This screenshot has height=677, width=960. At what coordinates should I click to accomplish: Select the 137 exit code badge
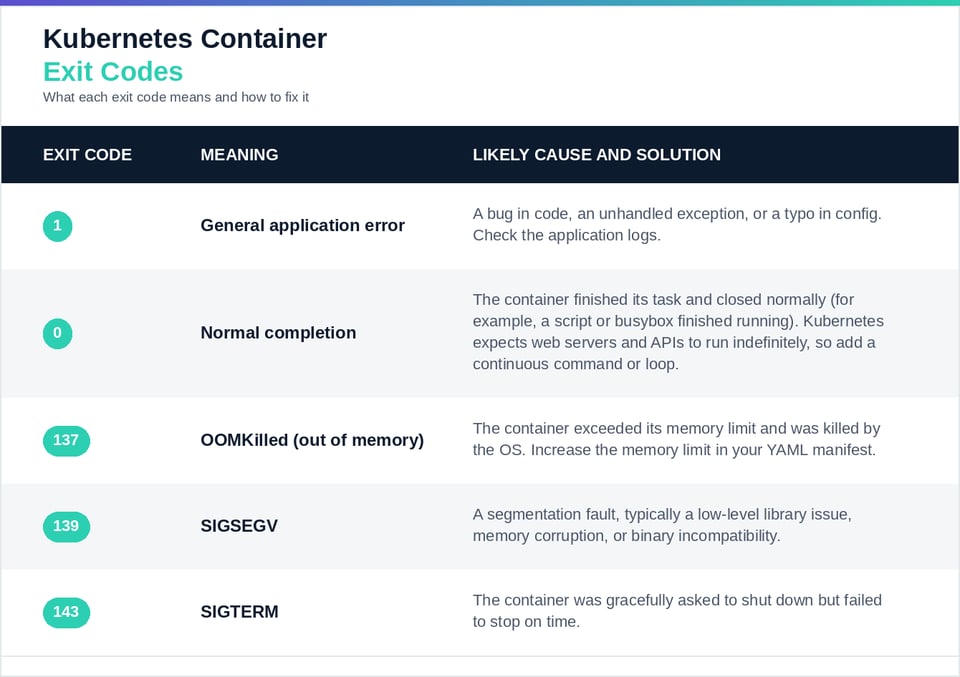[x=66, y=440]
